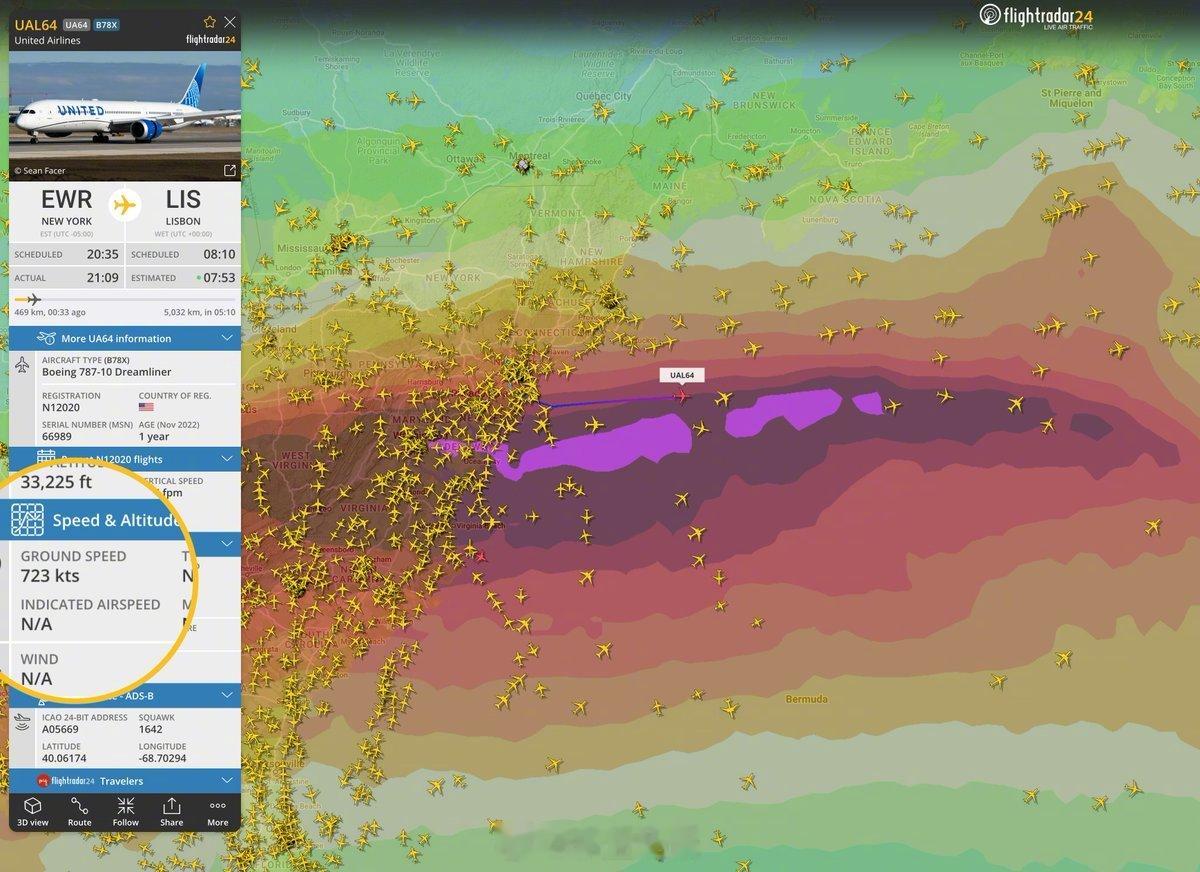
Task: Collapse the Speed & Altitude section chevron
Action: pyautogui.click(x=227, y=545)
